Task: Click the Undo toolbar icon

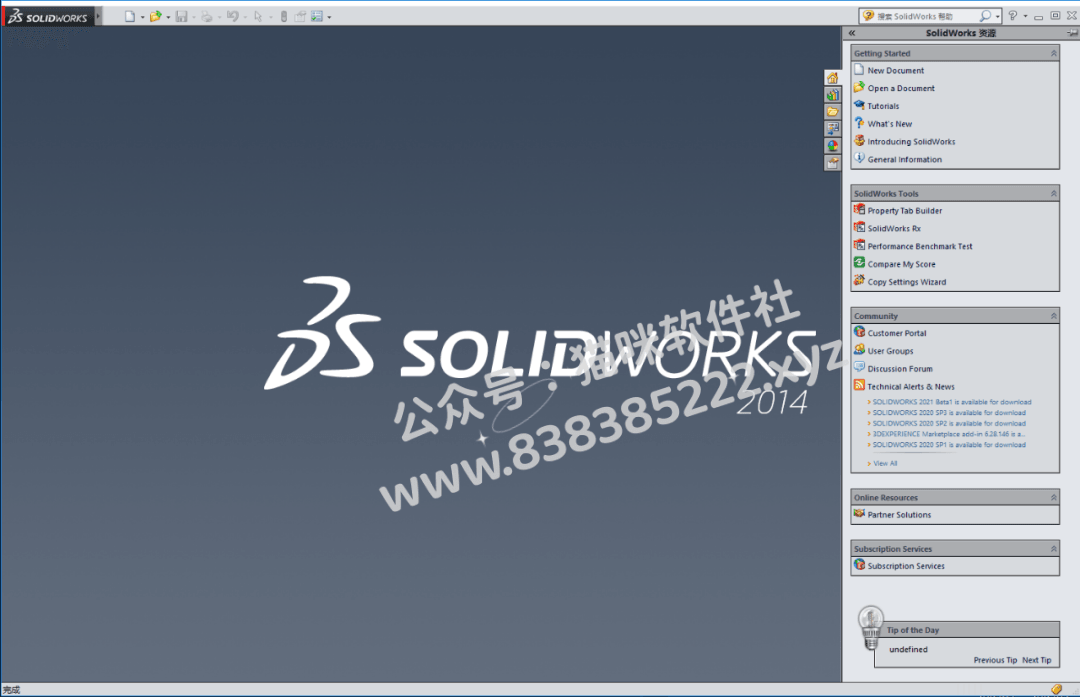Action: point(233,17)
